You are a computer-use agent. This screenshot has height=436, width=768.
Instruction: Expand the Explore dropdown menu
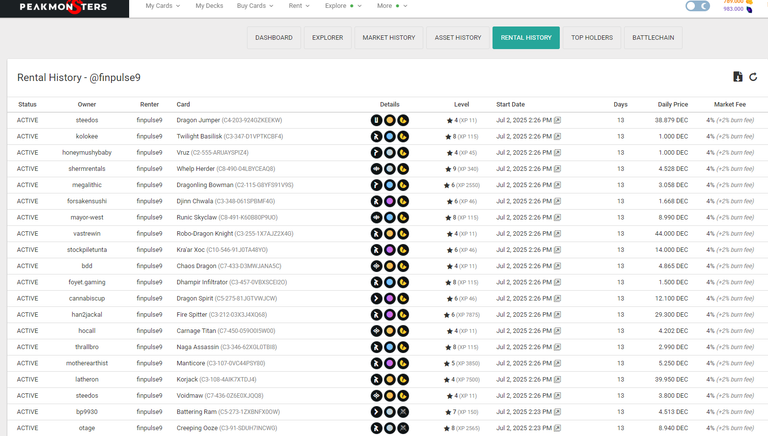click(343, 6)
